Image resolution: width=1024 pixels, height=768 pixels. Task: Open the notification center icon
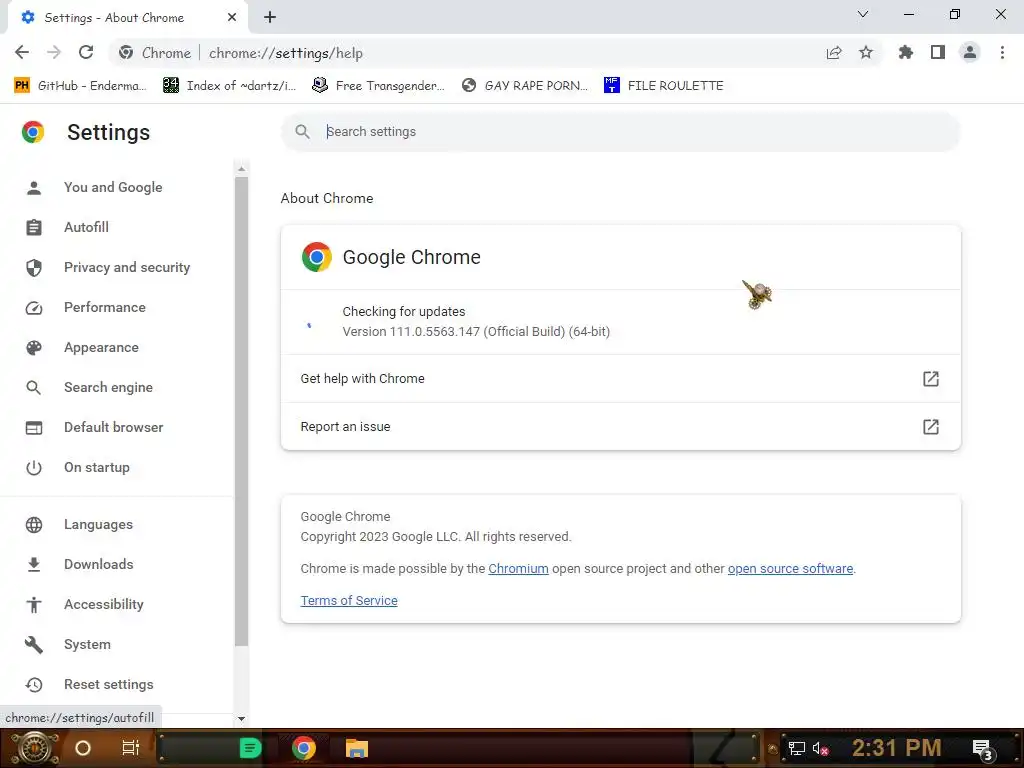coord(983,749)
